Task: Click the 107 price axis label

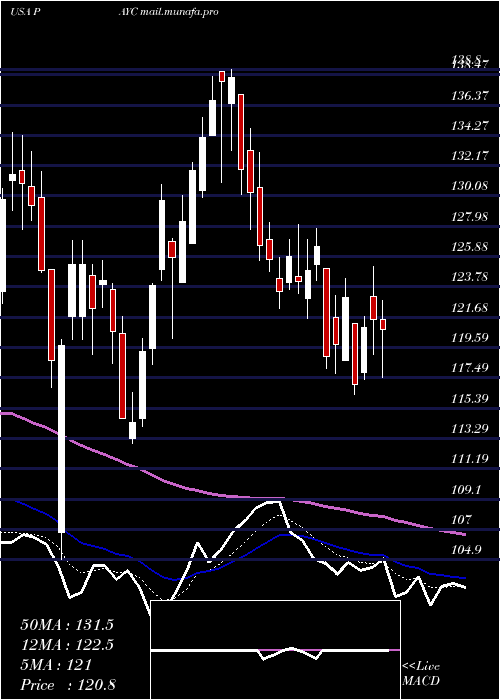Action: click(x=463, y=520)
